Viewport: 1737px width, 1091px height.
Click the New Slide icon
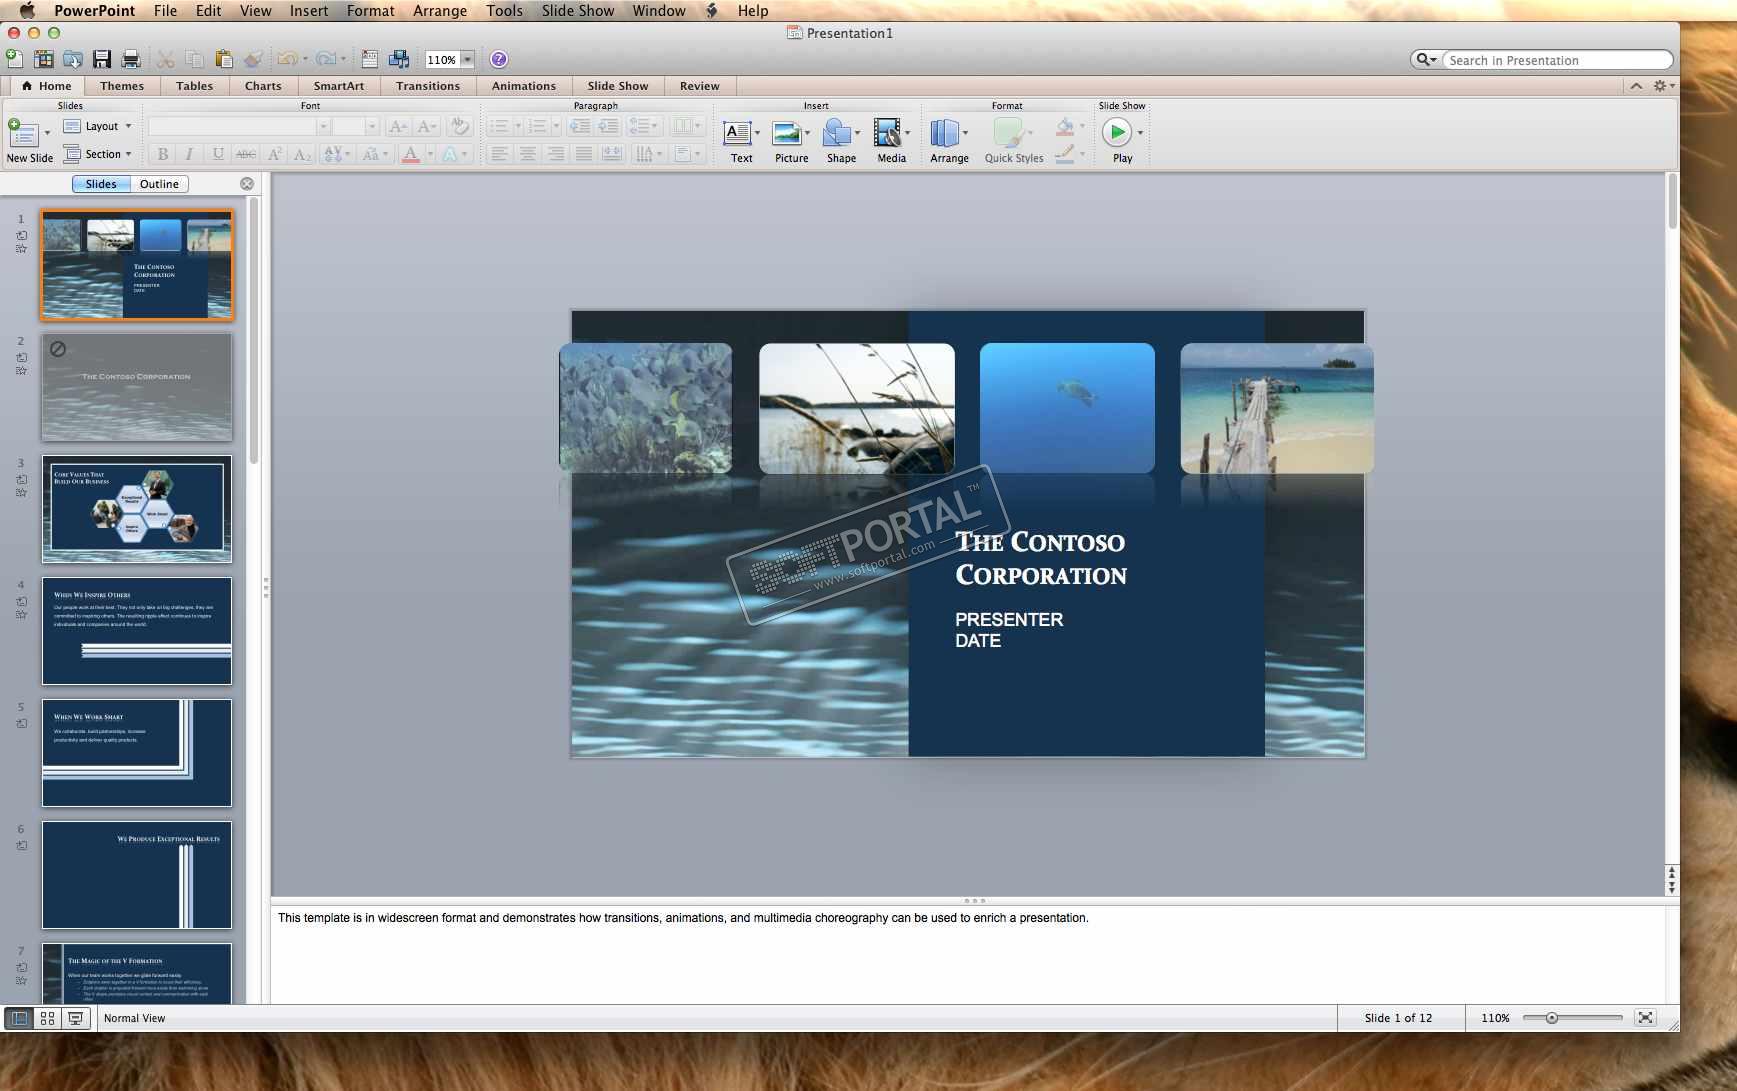23,134
